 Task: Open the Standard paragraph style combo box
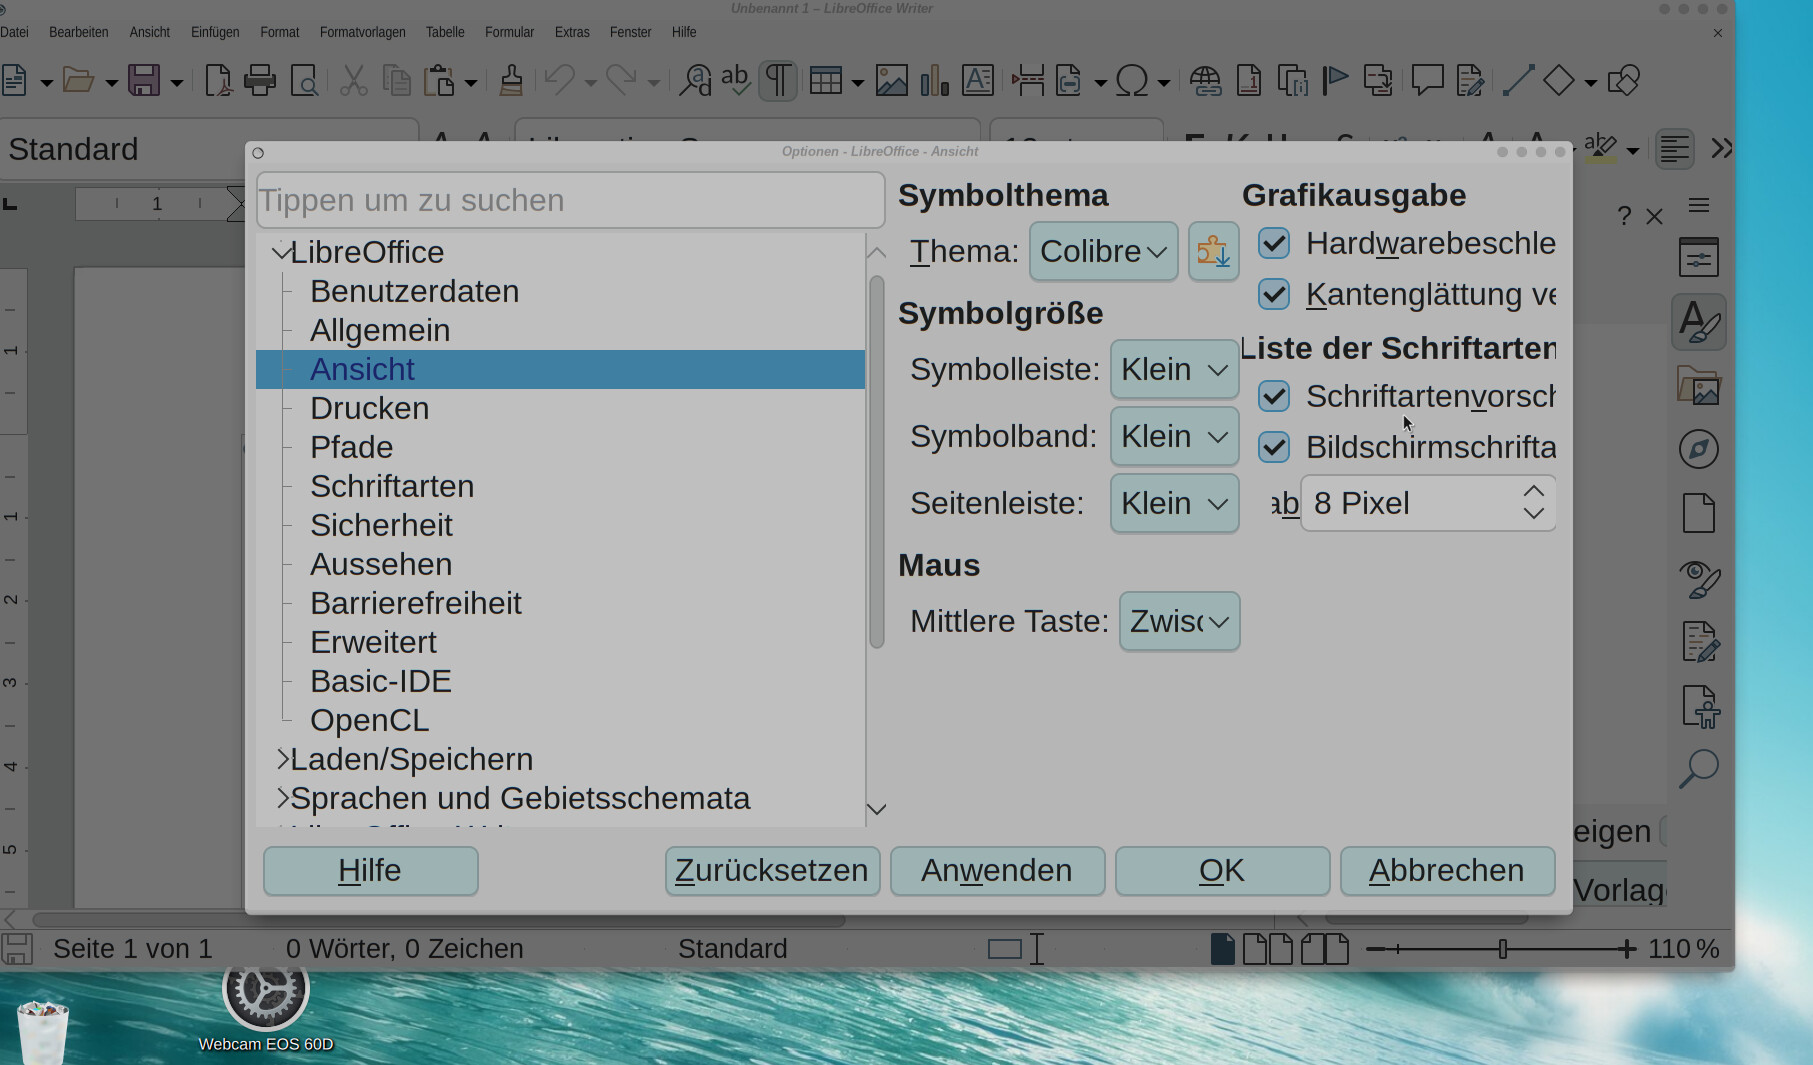click(209, 149)
